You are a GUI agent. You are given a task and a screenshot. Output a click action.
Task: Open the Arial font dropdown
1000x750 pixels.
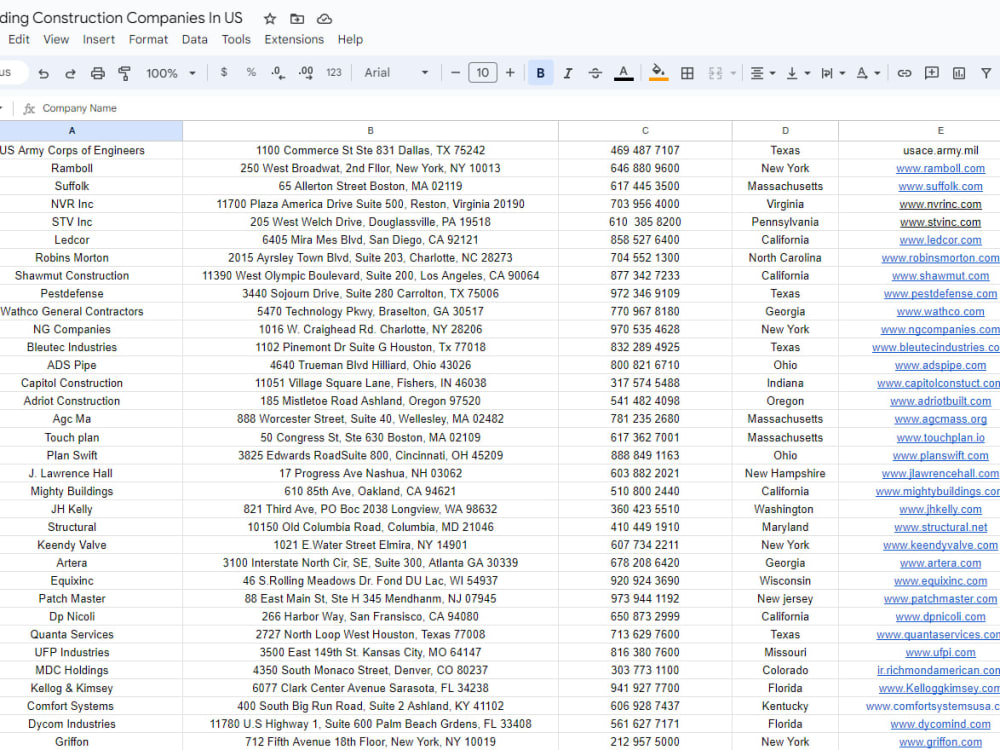[x=396, y=73]
